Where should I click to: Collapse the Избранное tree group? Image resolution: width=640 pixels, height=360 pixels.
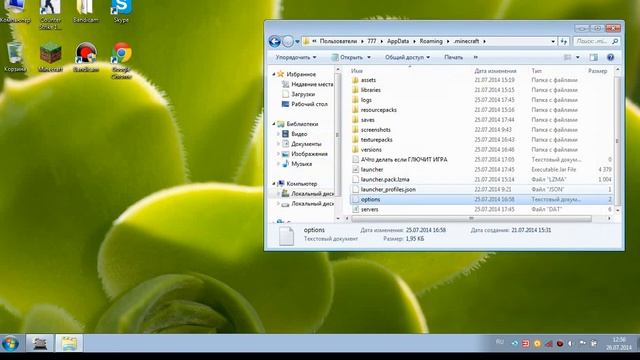[274, 74]
